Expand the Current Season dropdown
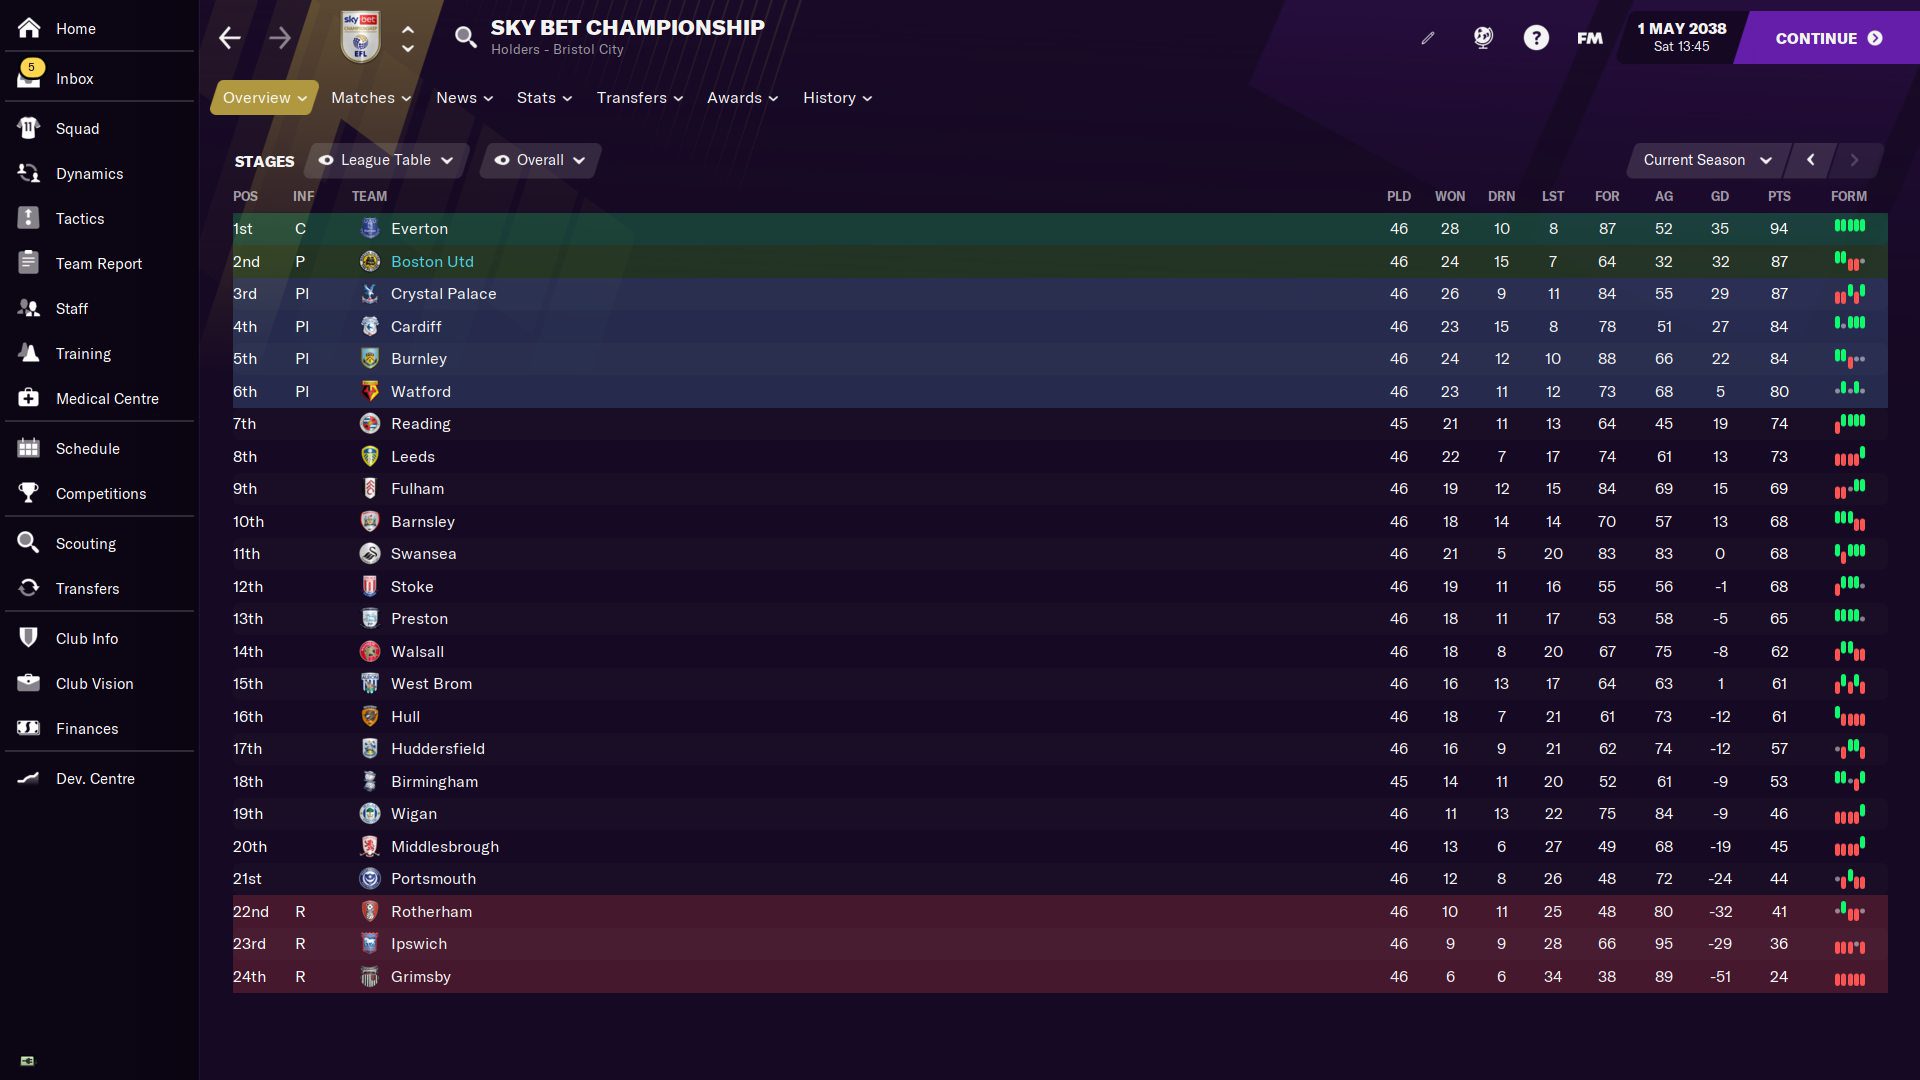The image size is (1920, 1080). click(x=1707, y=160)
